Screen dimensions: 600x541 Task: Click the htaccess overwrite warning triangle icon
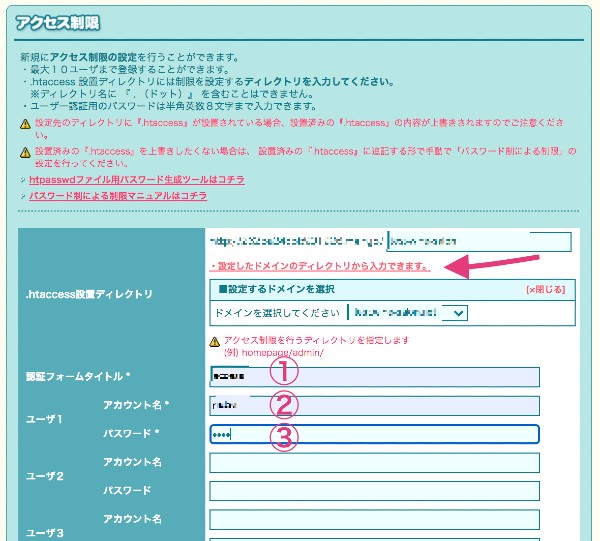(x=25, y=124)
